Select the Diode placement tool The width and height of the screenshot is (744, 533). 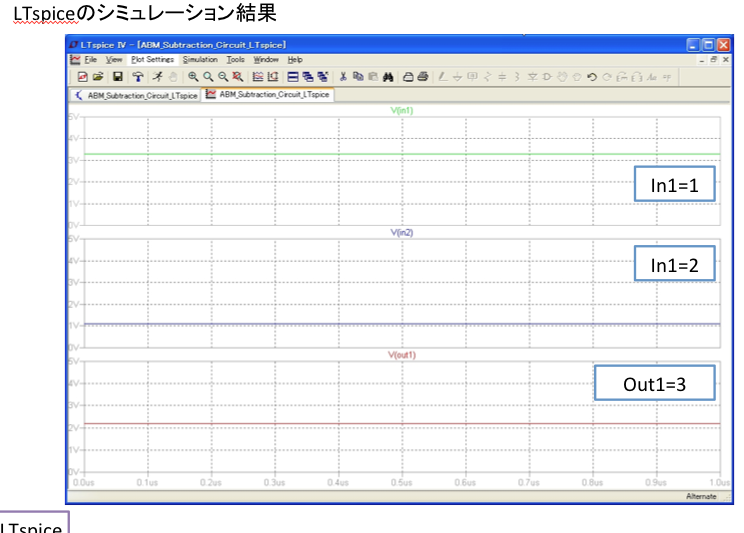[x=532, y=76]
